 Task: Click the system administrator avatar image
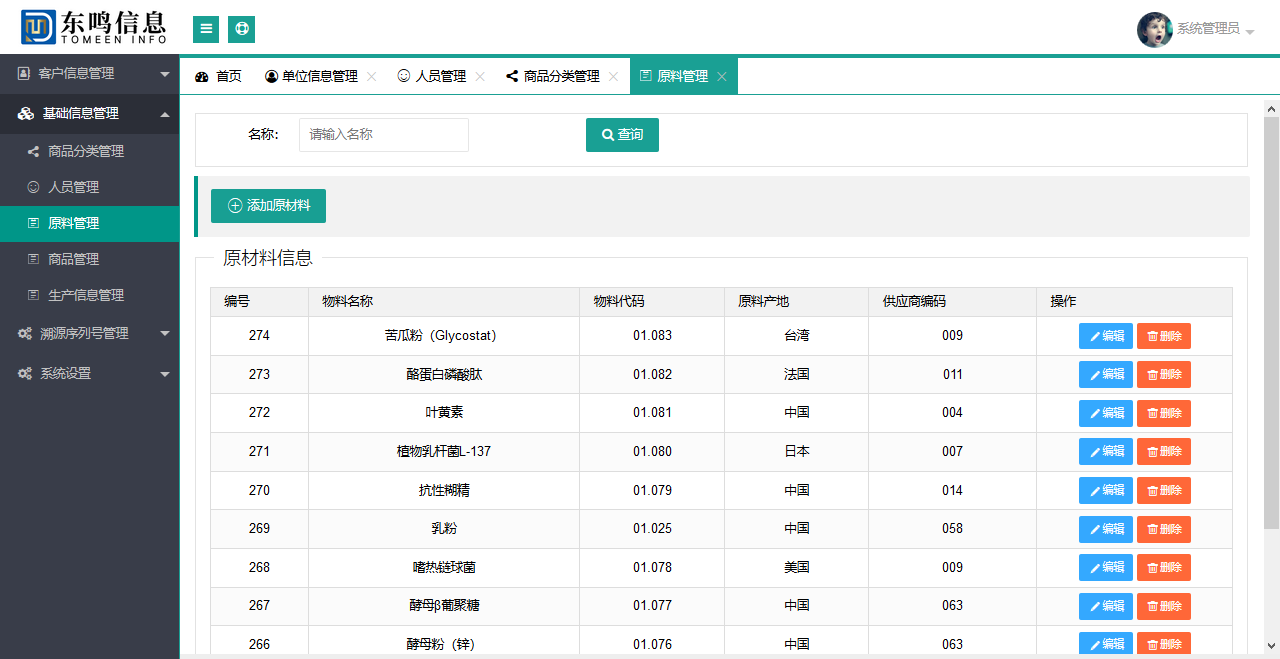1154,29
